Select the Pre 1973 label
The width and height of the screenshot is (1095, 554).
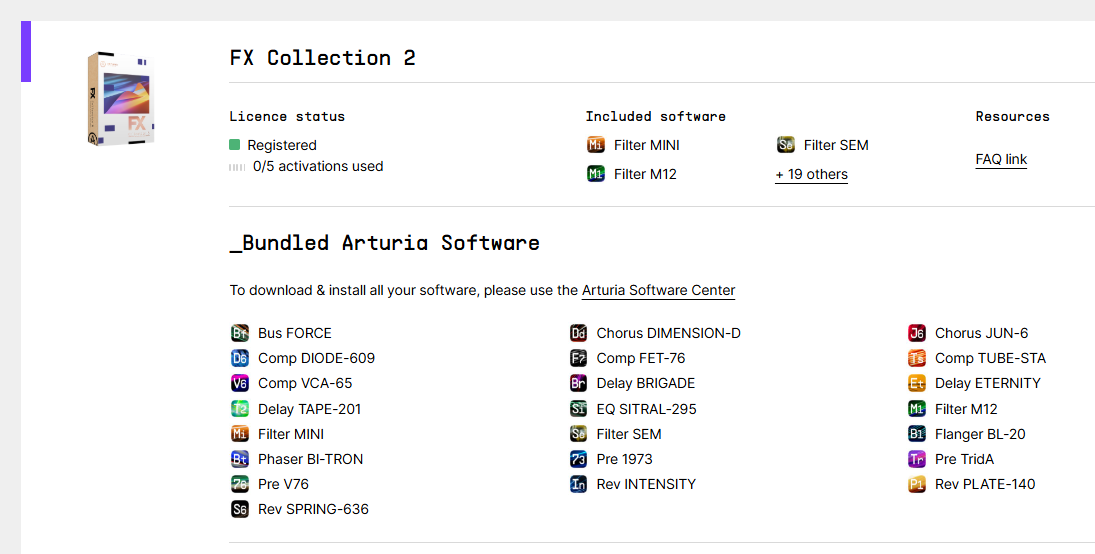click(x=624, y=459)
